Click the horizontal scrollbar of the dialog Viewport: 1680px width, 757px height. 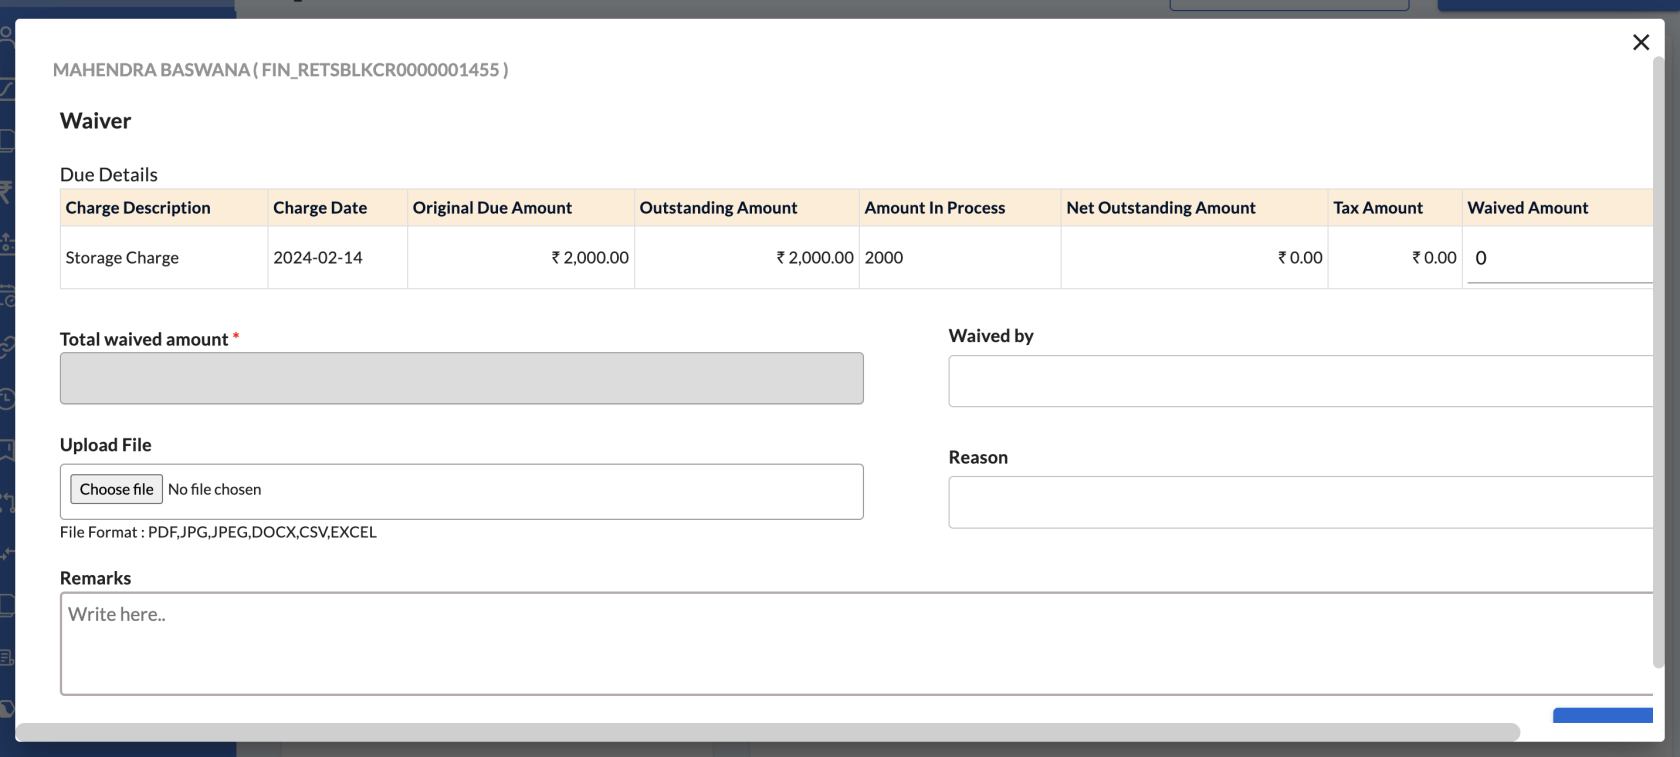(767, 732)
